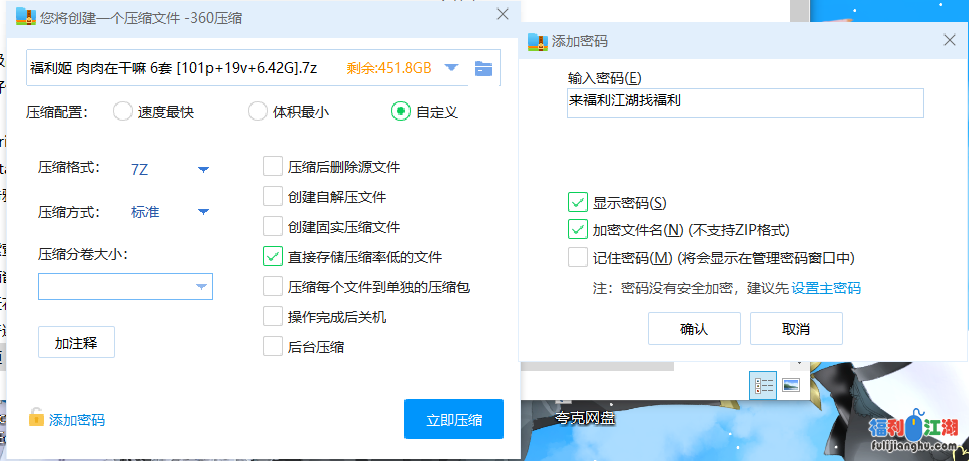Select the 速度最快 compression option
The width and height of the screenshot is (969, 461).
(123, 111)
